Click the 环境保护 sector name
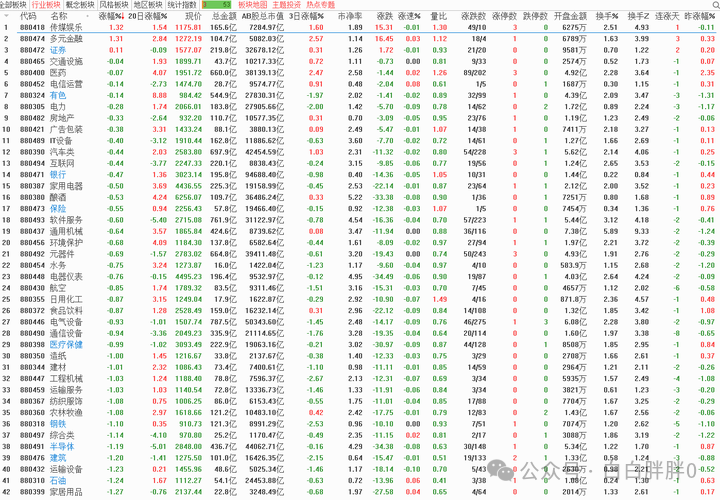This screenshot has width=720, height=500. click(x=66, y=242)
